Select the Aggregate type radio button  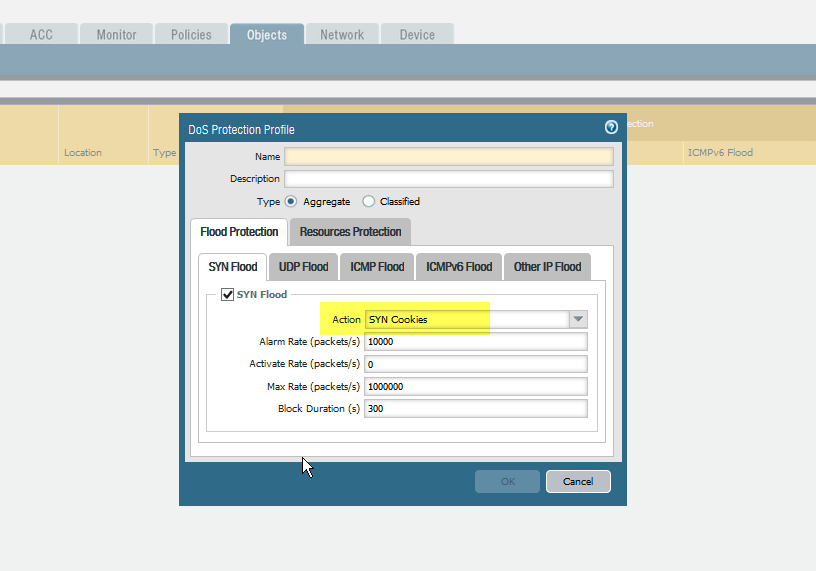click(x=291, y=201)
